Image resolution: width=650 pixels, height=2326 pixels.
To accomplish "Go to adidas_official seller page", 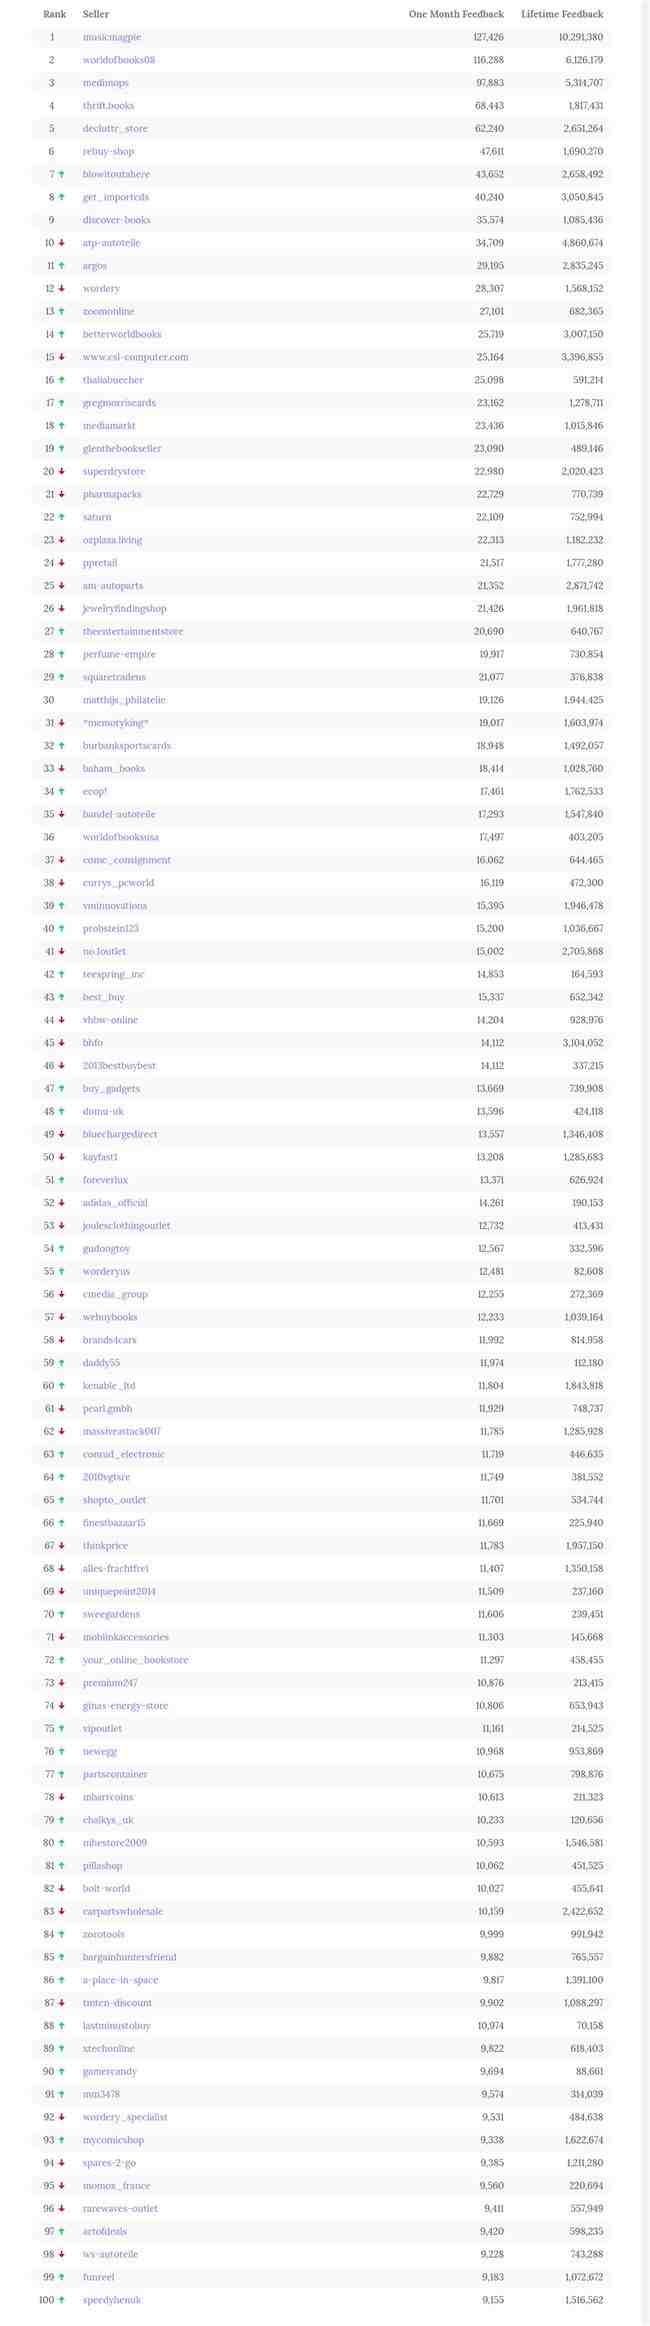I will 115,1203.
